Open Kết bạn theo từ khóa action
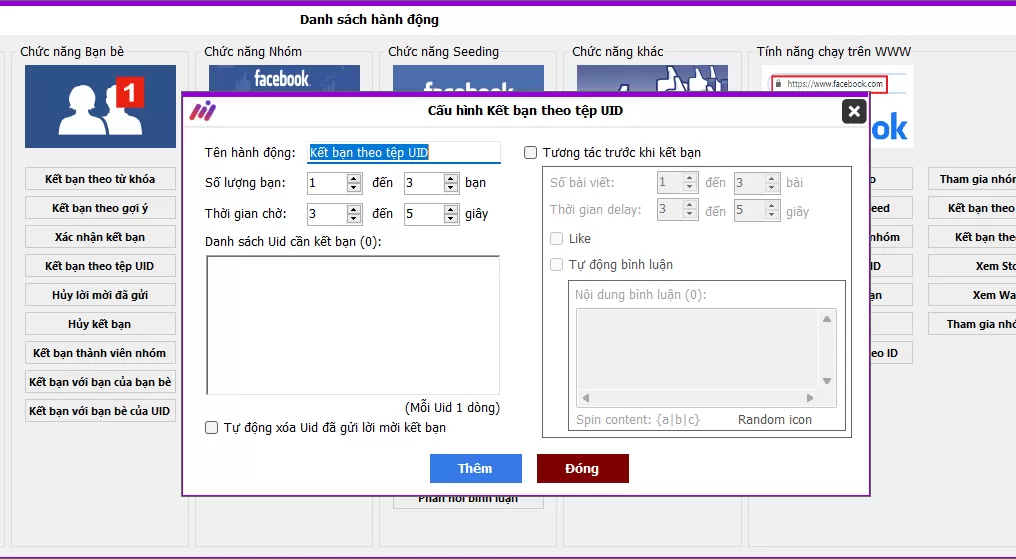This screenshot has width=1016, height=559. [x=100, y=179]
